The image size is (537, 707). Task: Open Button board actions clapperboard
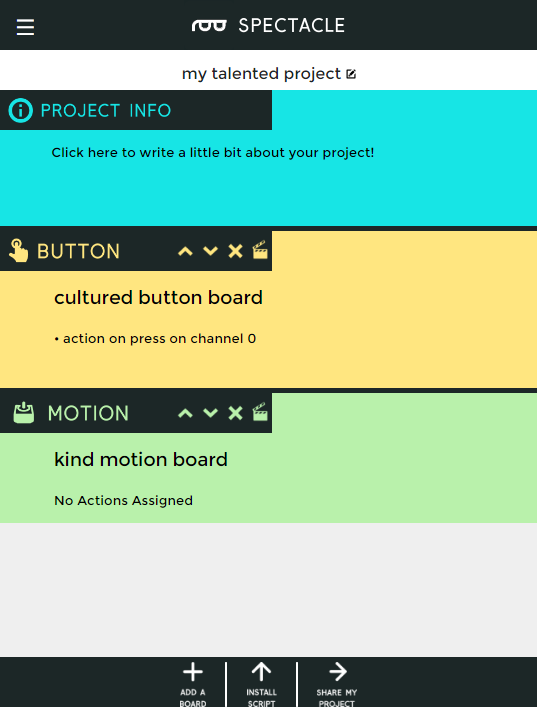point(260,250)
